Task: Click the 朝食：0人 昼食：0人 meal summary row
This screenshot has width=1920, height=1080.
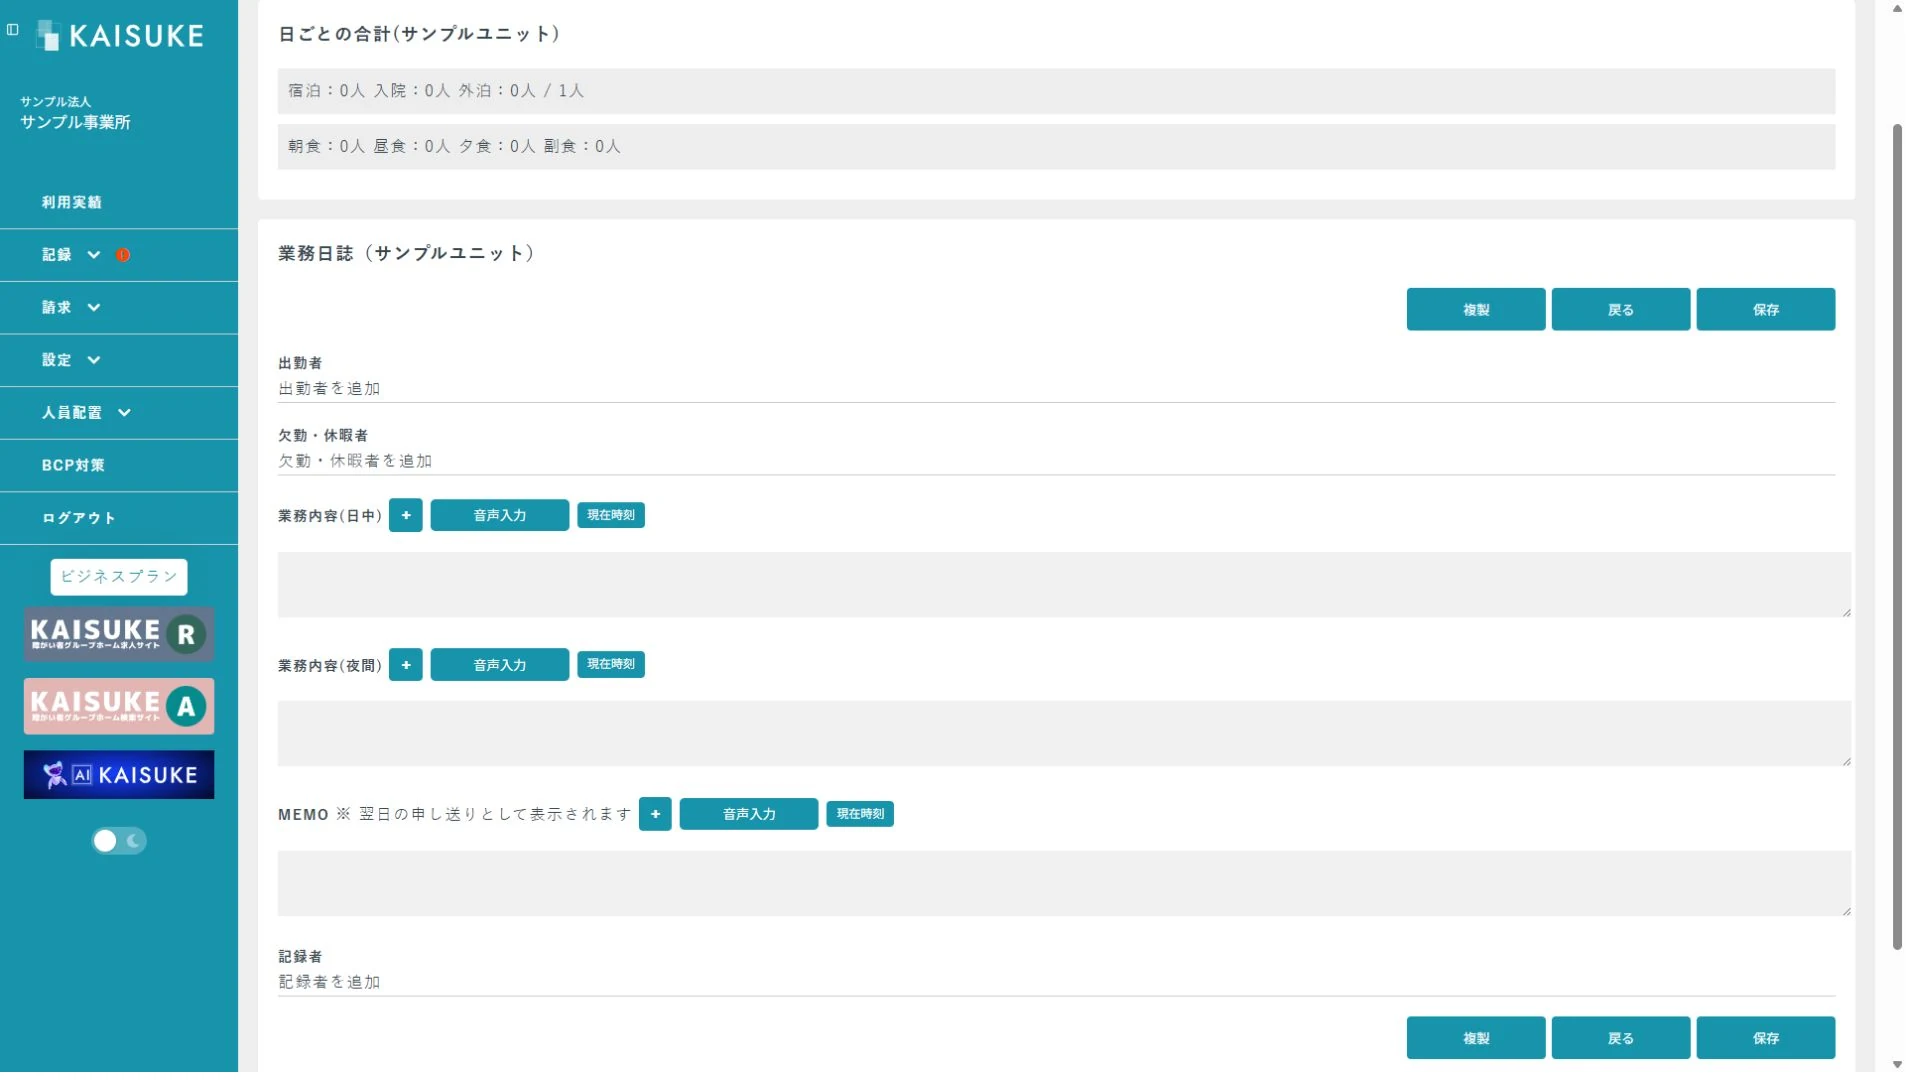Action: (x=1056, y=147)
